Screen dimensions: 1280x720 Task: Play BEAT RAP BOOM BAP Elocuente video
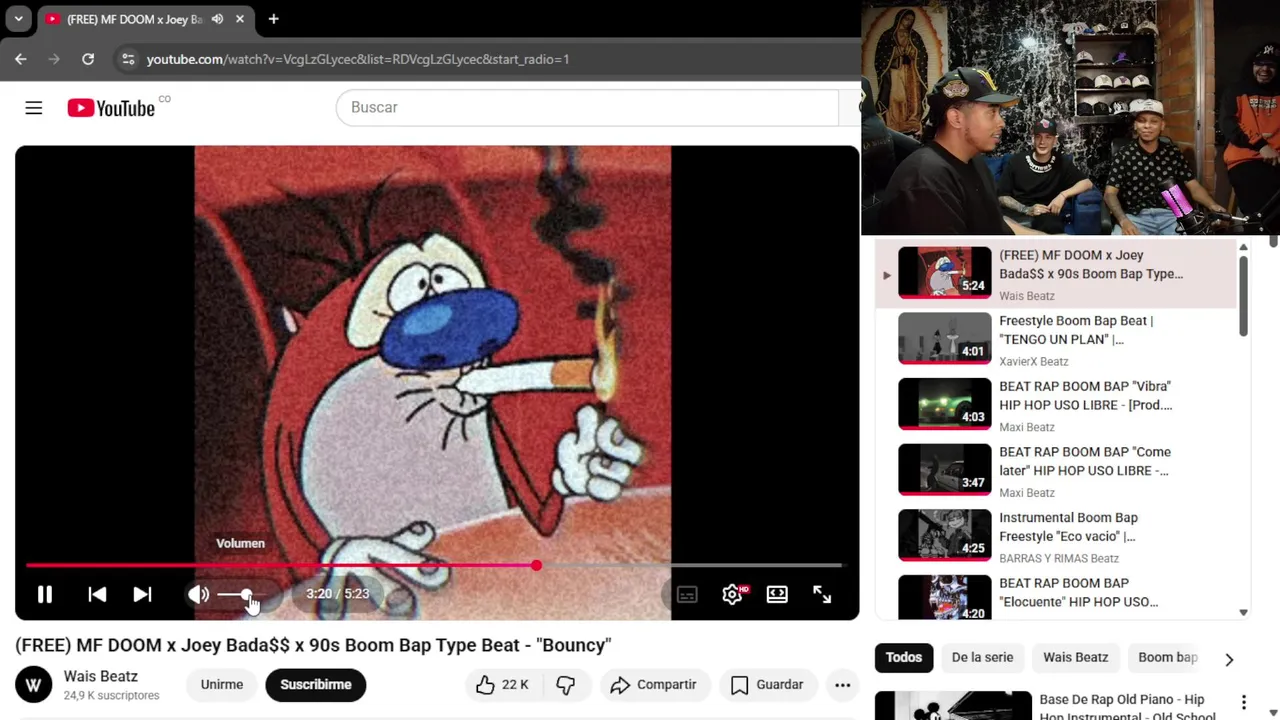click(x=1055, y=596)
